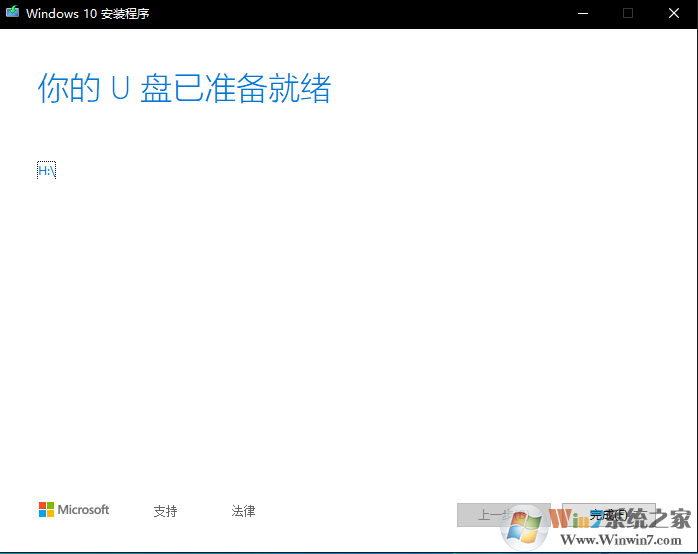Click the four-color Microsoft logo

coord(46,510)
